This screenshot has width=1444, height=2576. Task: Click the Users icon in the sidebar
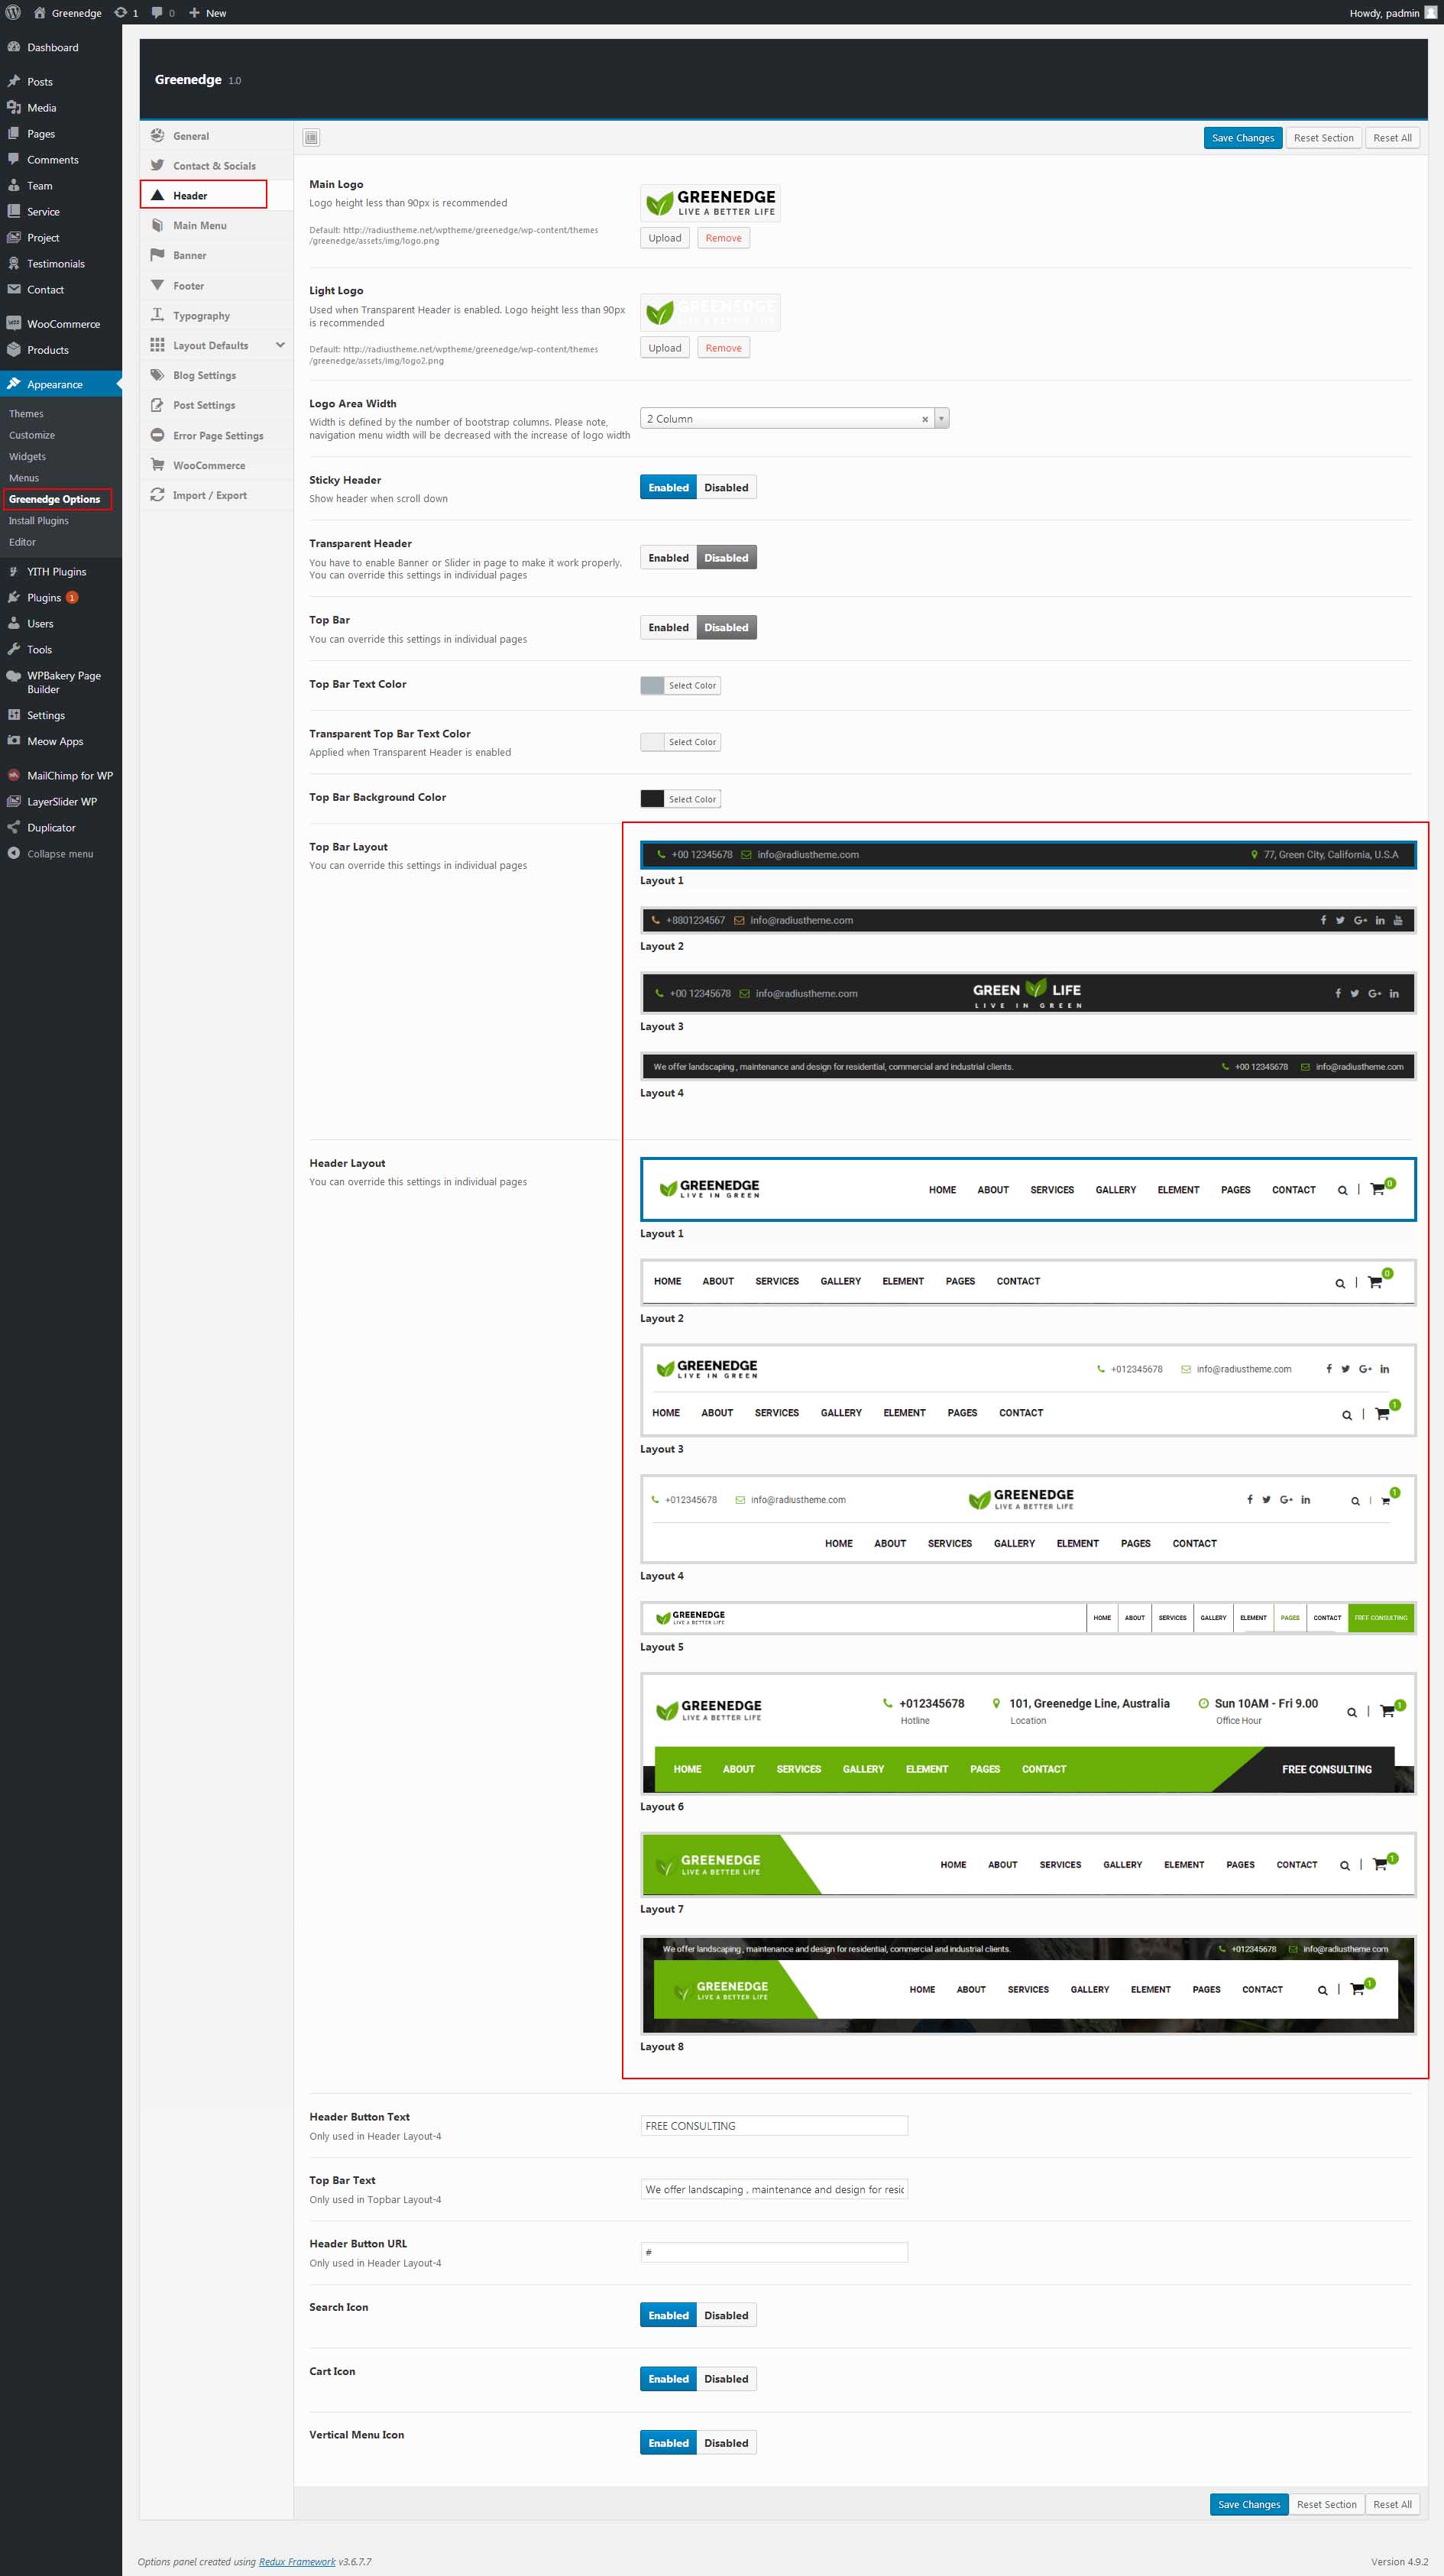pos(14,623)
